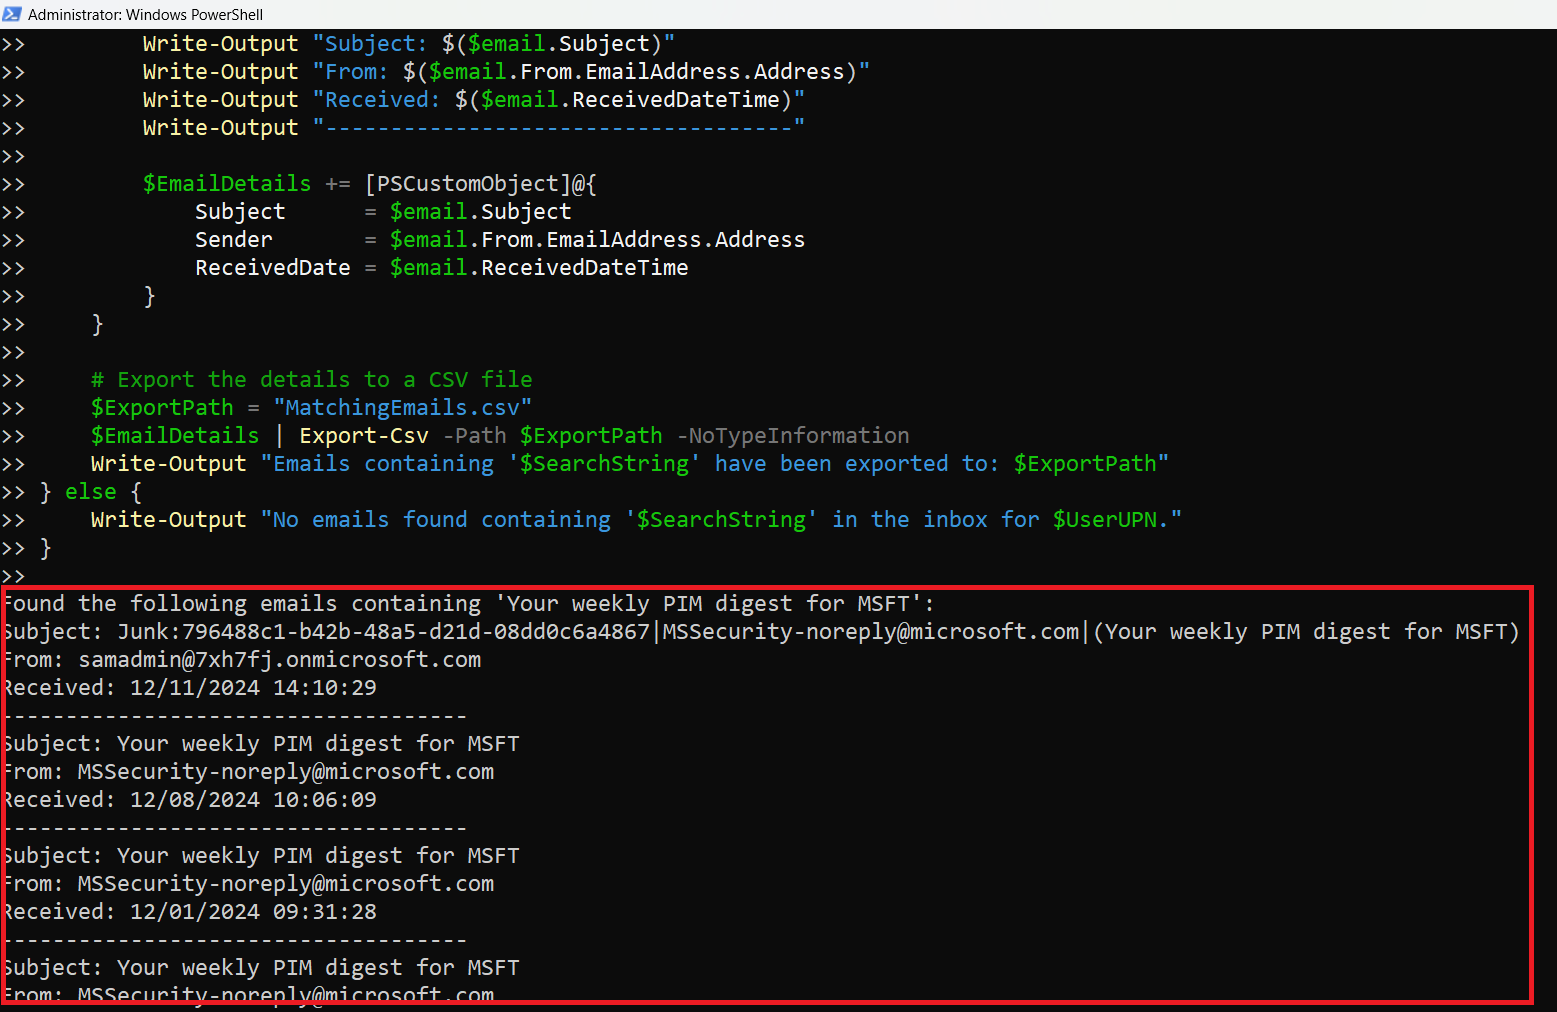Click the 'else' keyword in the script
The width and height of the screenshot is (1557, 1012).
91,492
